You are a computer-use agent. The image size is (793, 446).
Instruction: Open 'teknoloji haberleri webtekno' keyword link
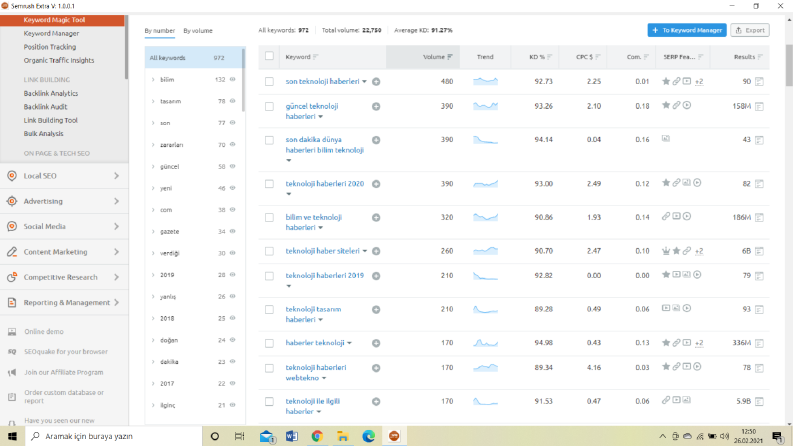(x=316, y=373)
